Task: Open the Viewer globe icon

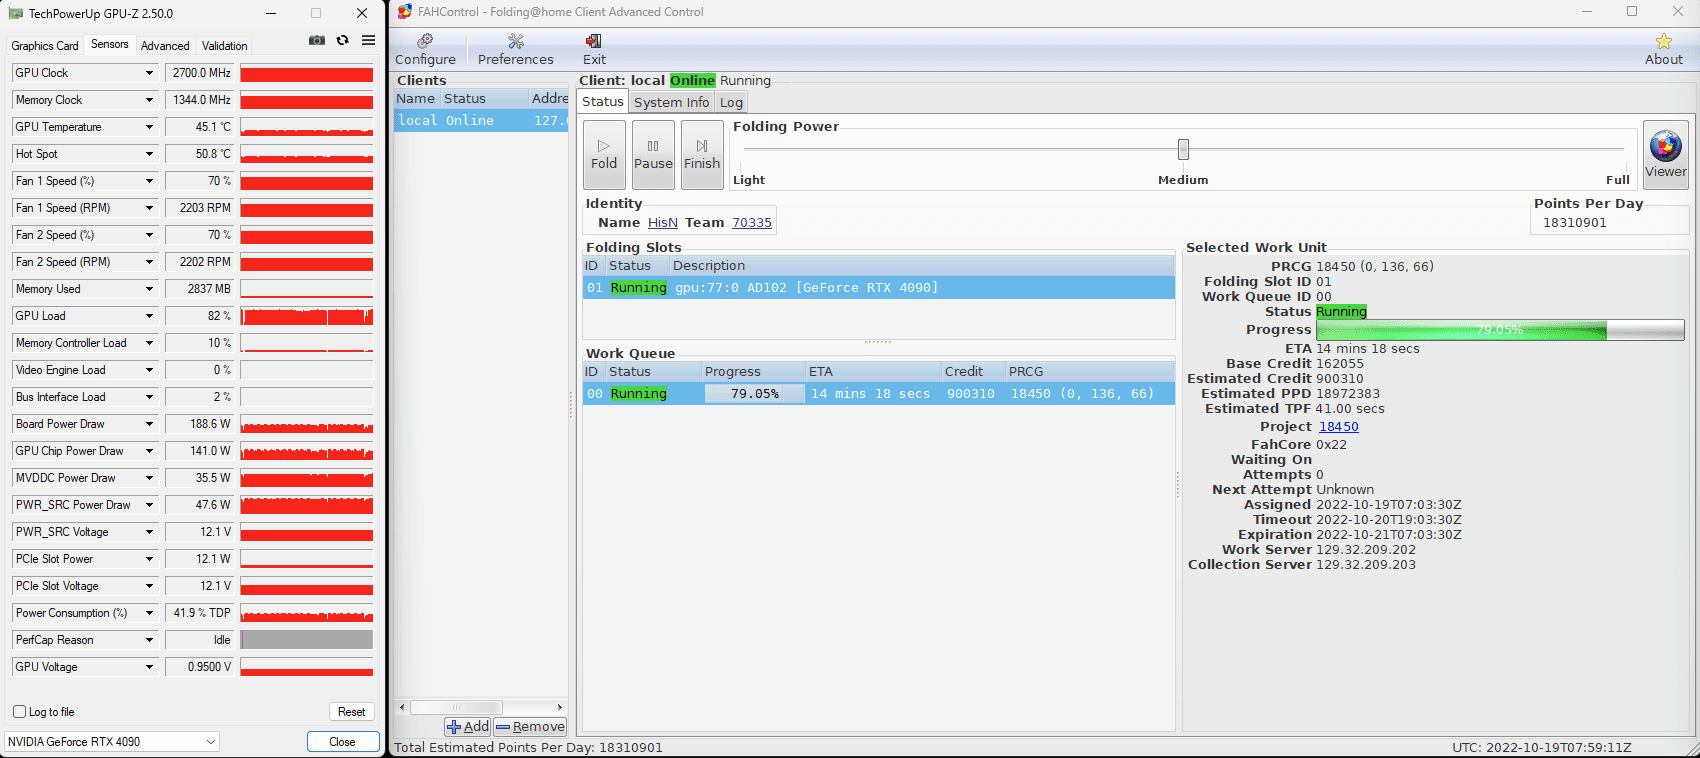Action: (1665, 154)
